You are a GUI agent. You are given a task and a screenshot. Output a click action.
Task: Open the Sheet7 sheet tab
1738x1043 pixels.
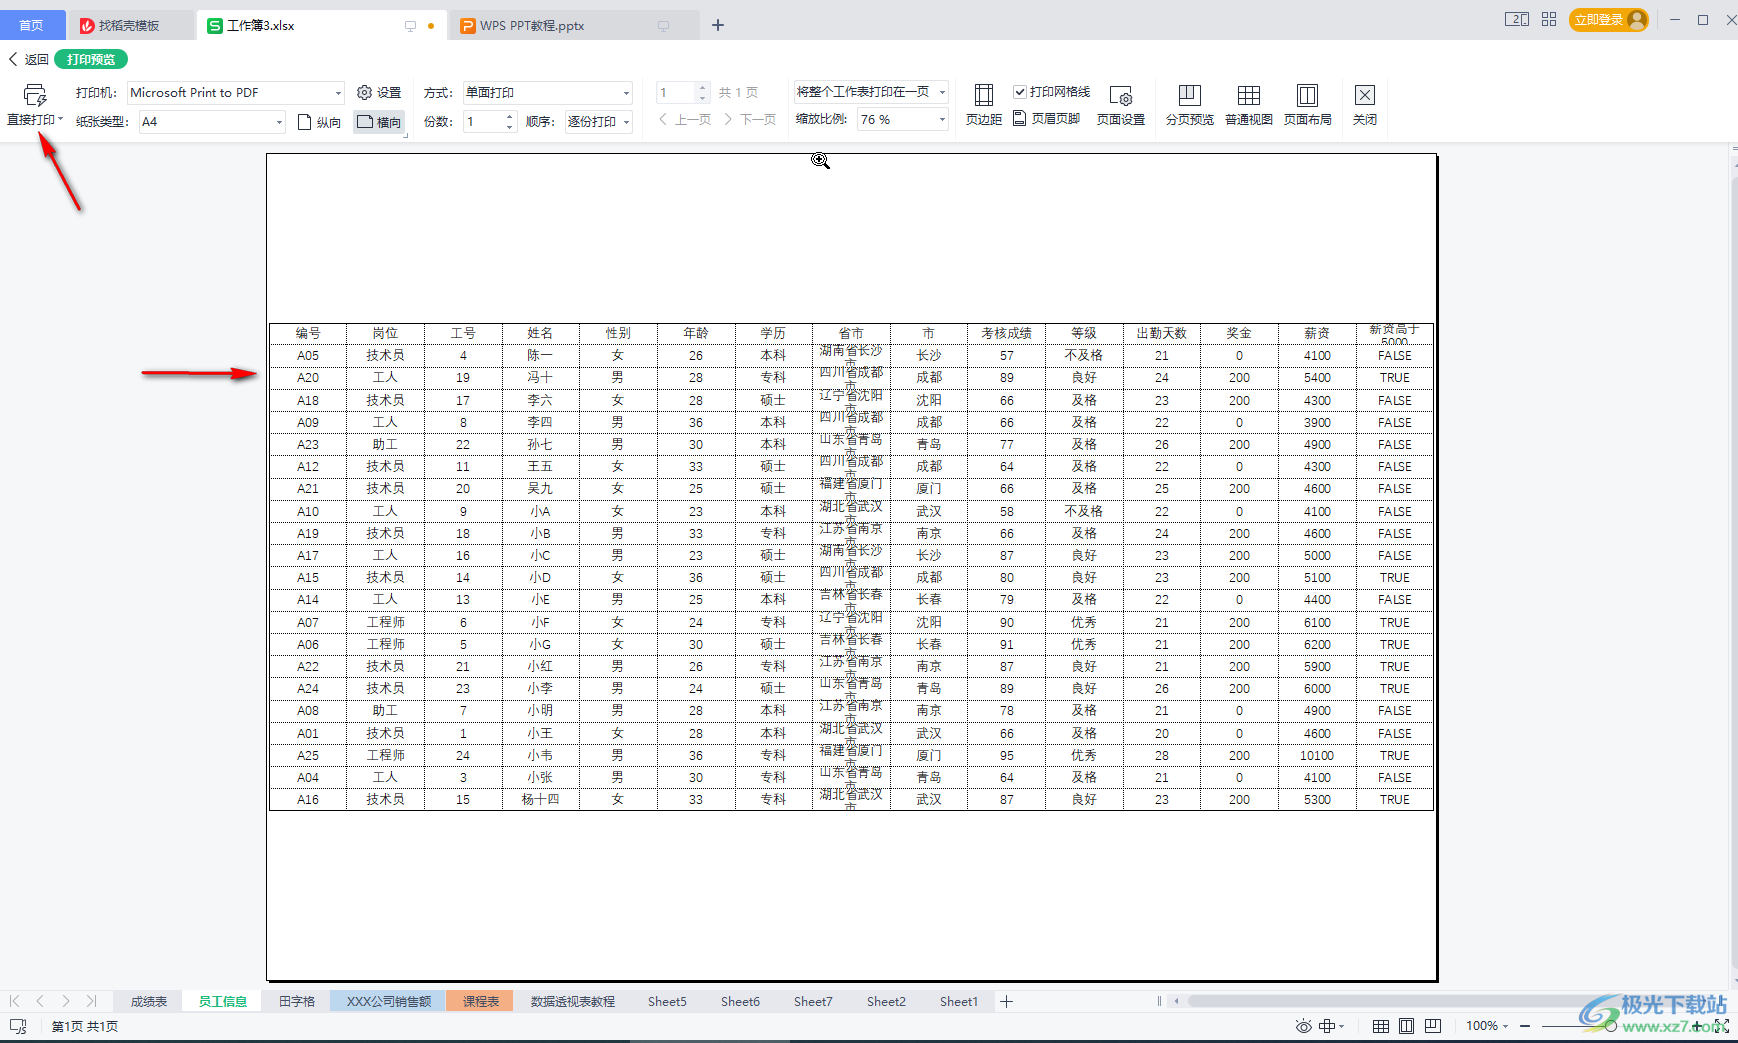pos(813,1001)
